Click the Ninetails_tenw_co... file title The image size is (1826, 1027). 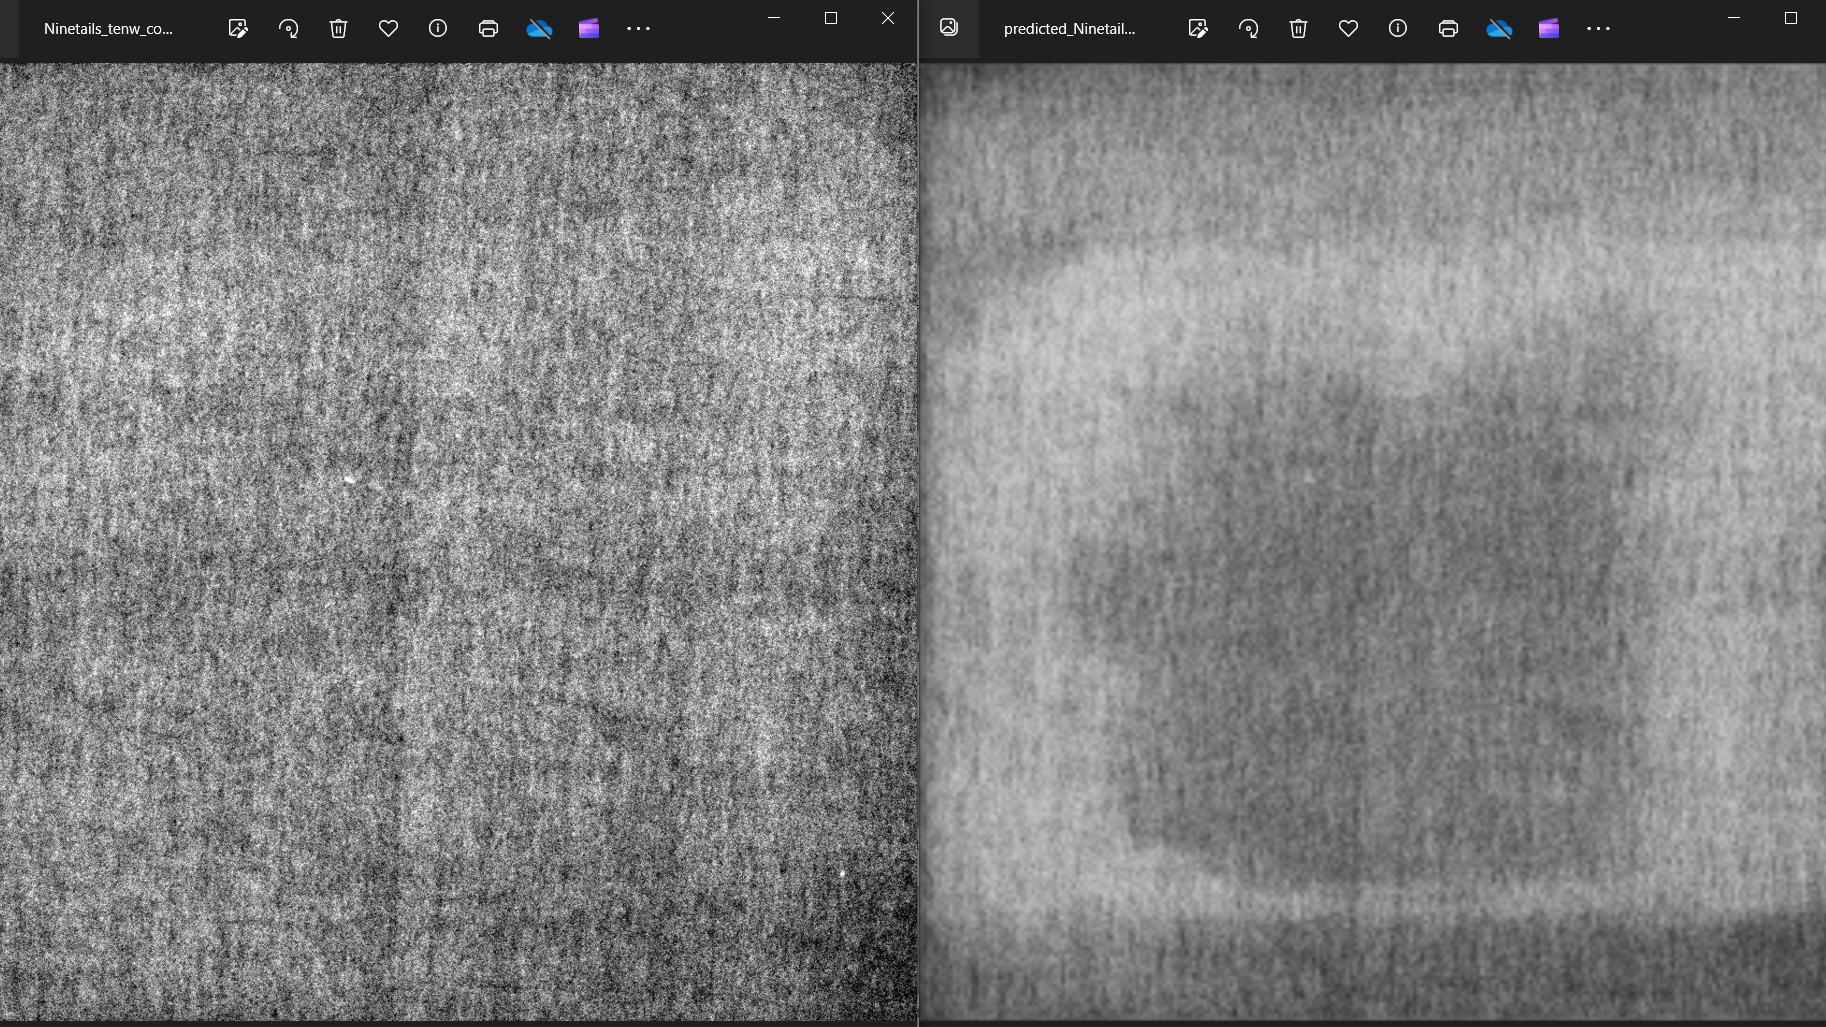point(108,29)
